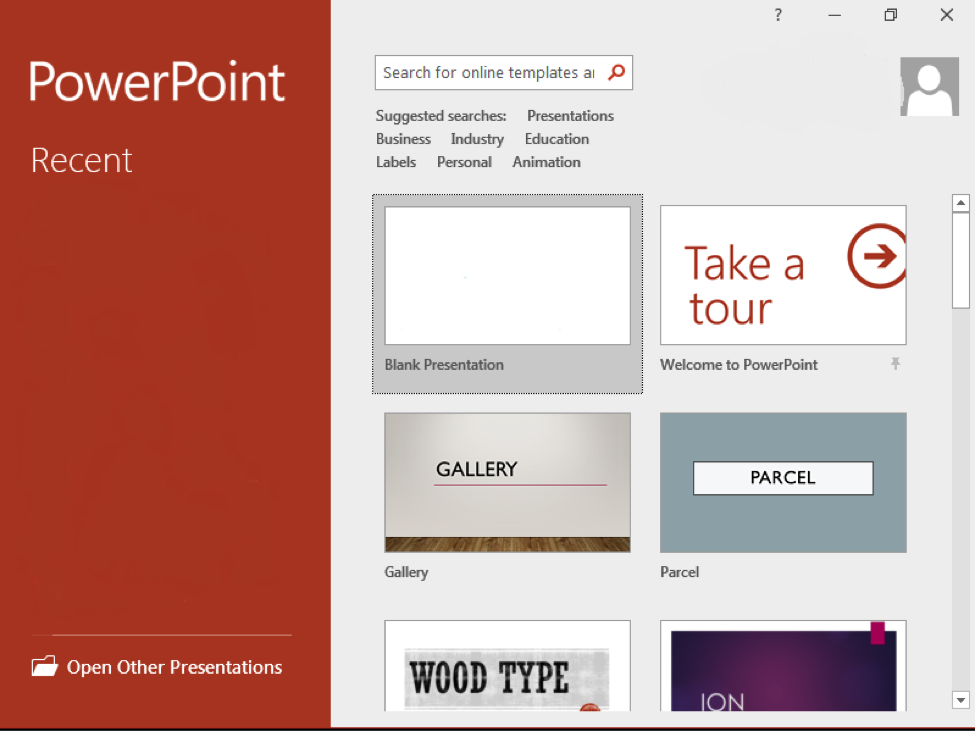Unpin the Welcome to PowerPoint template
975x731 pixels.
(896, 364)
